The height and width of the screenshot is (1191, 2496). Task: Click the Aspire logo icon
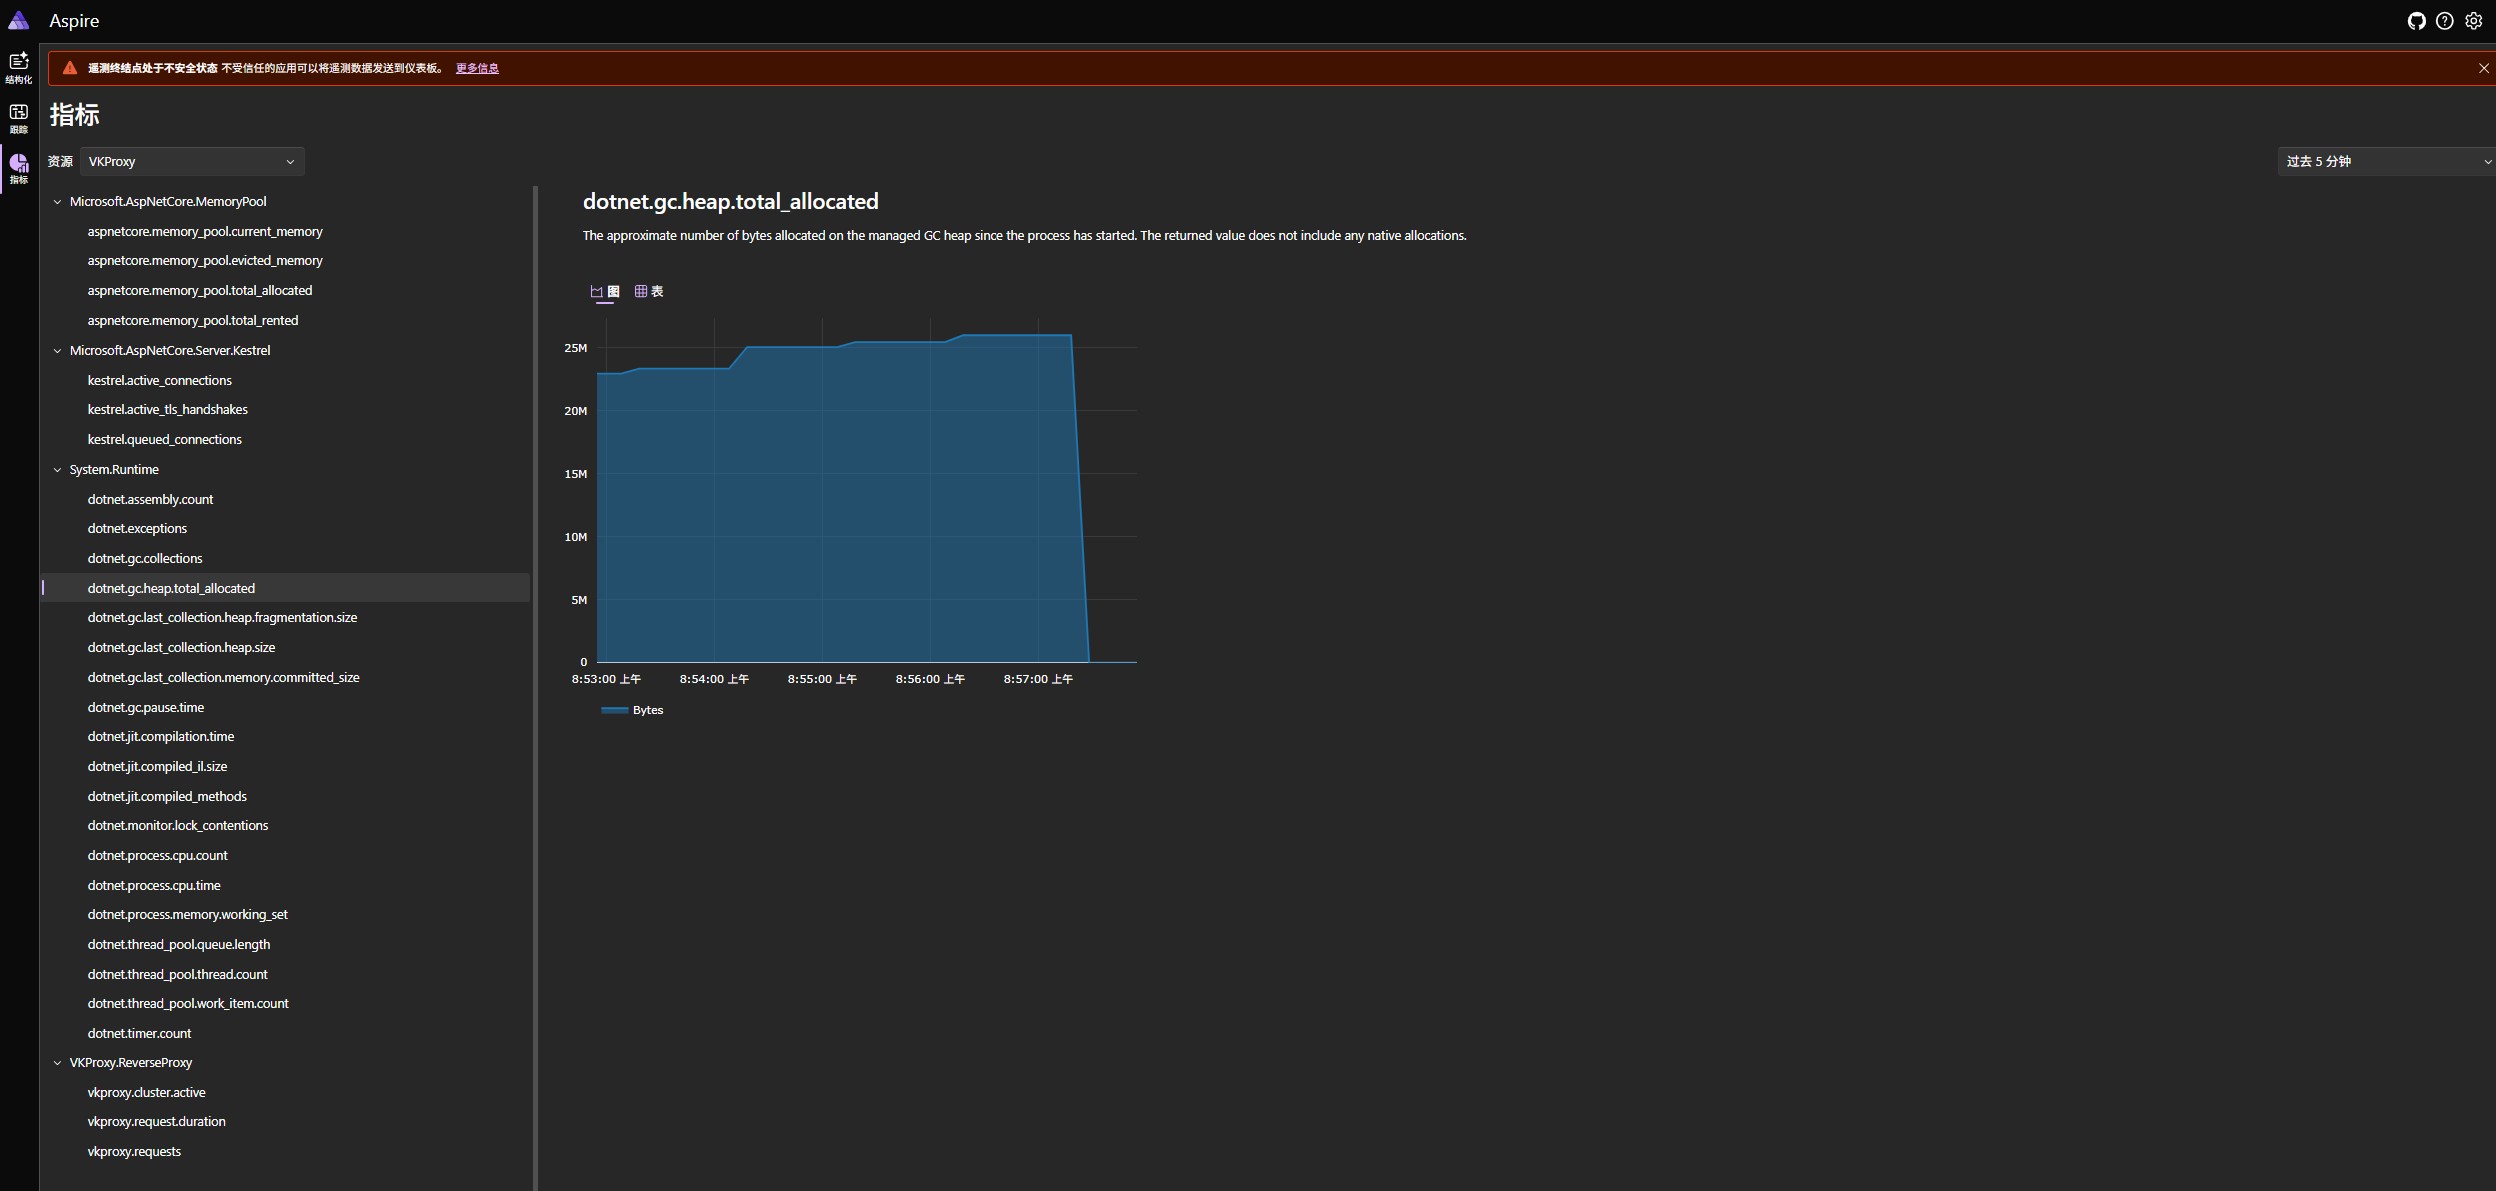click(x=19, y=21)
